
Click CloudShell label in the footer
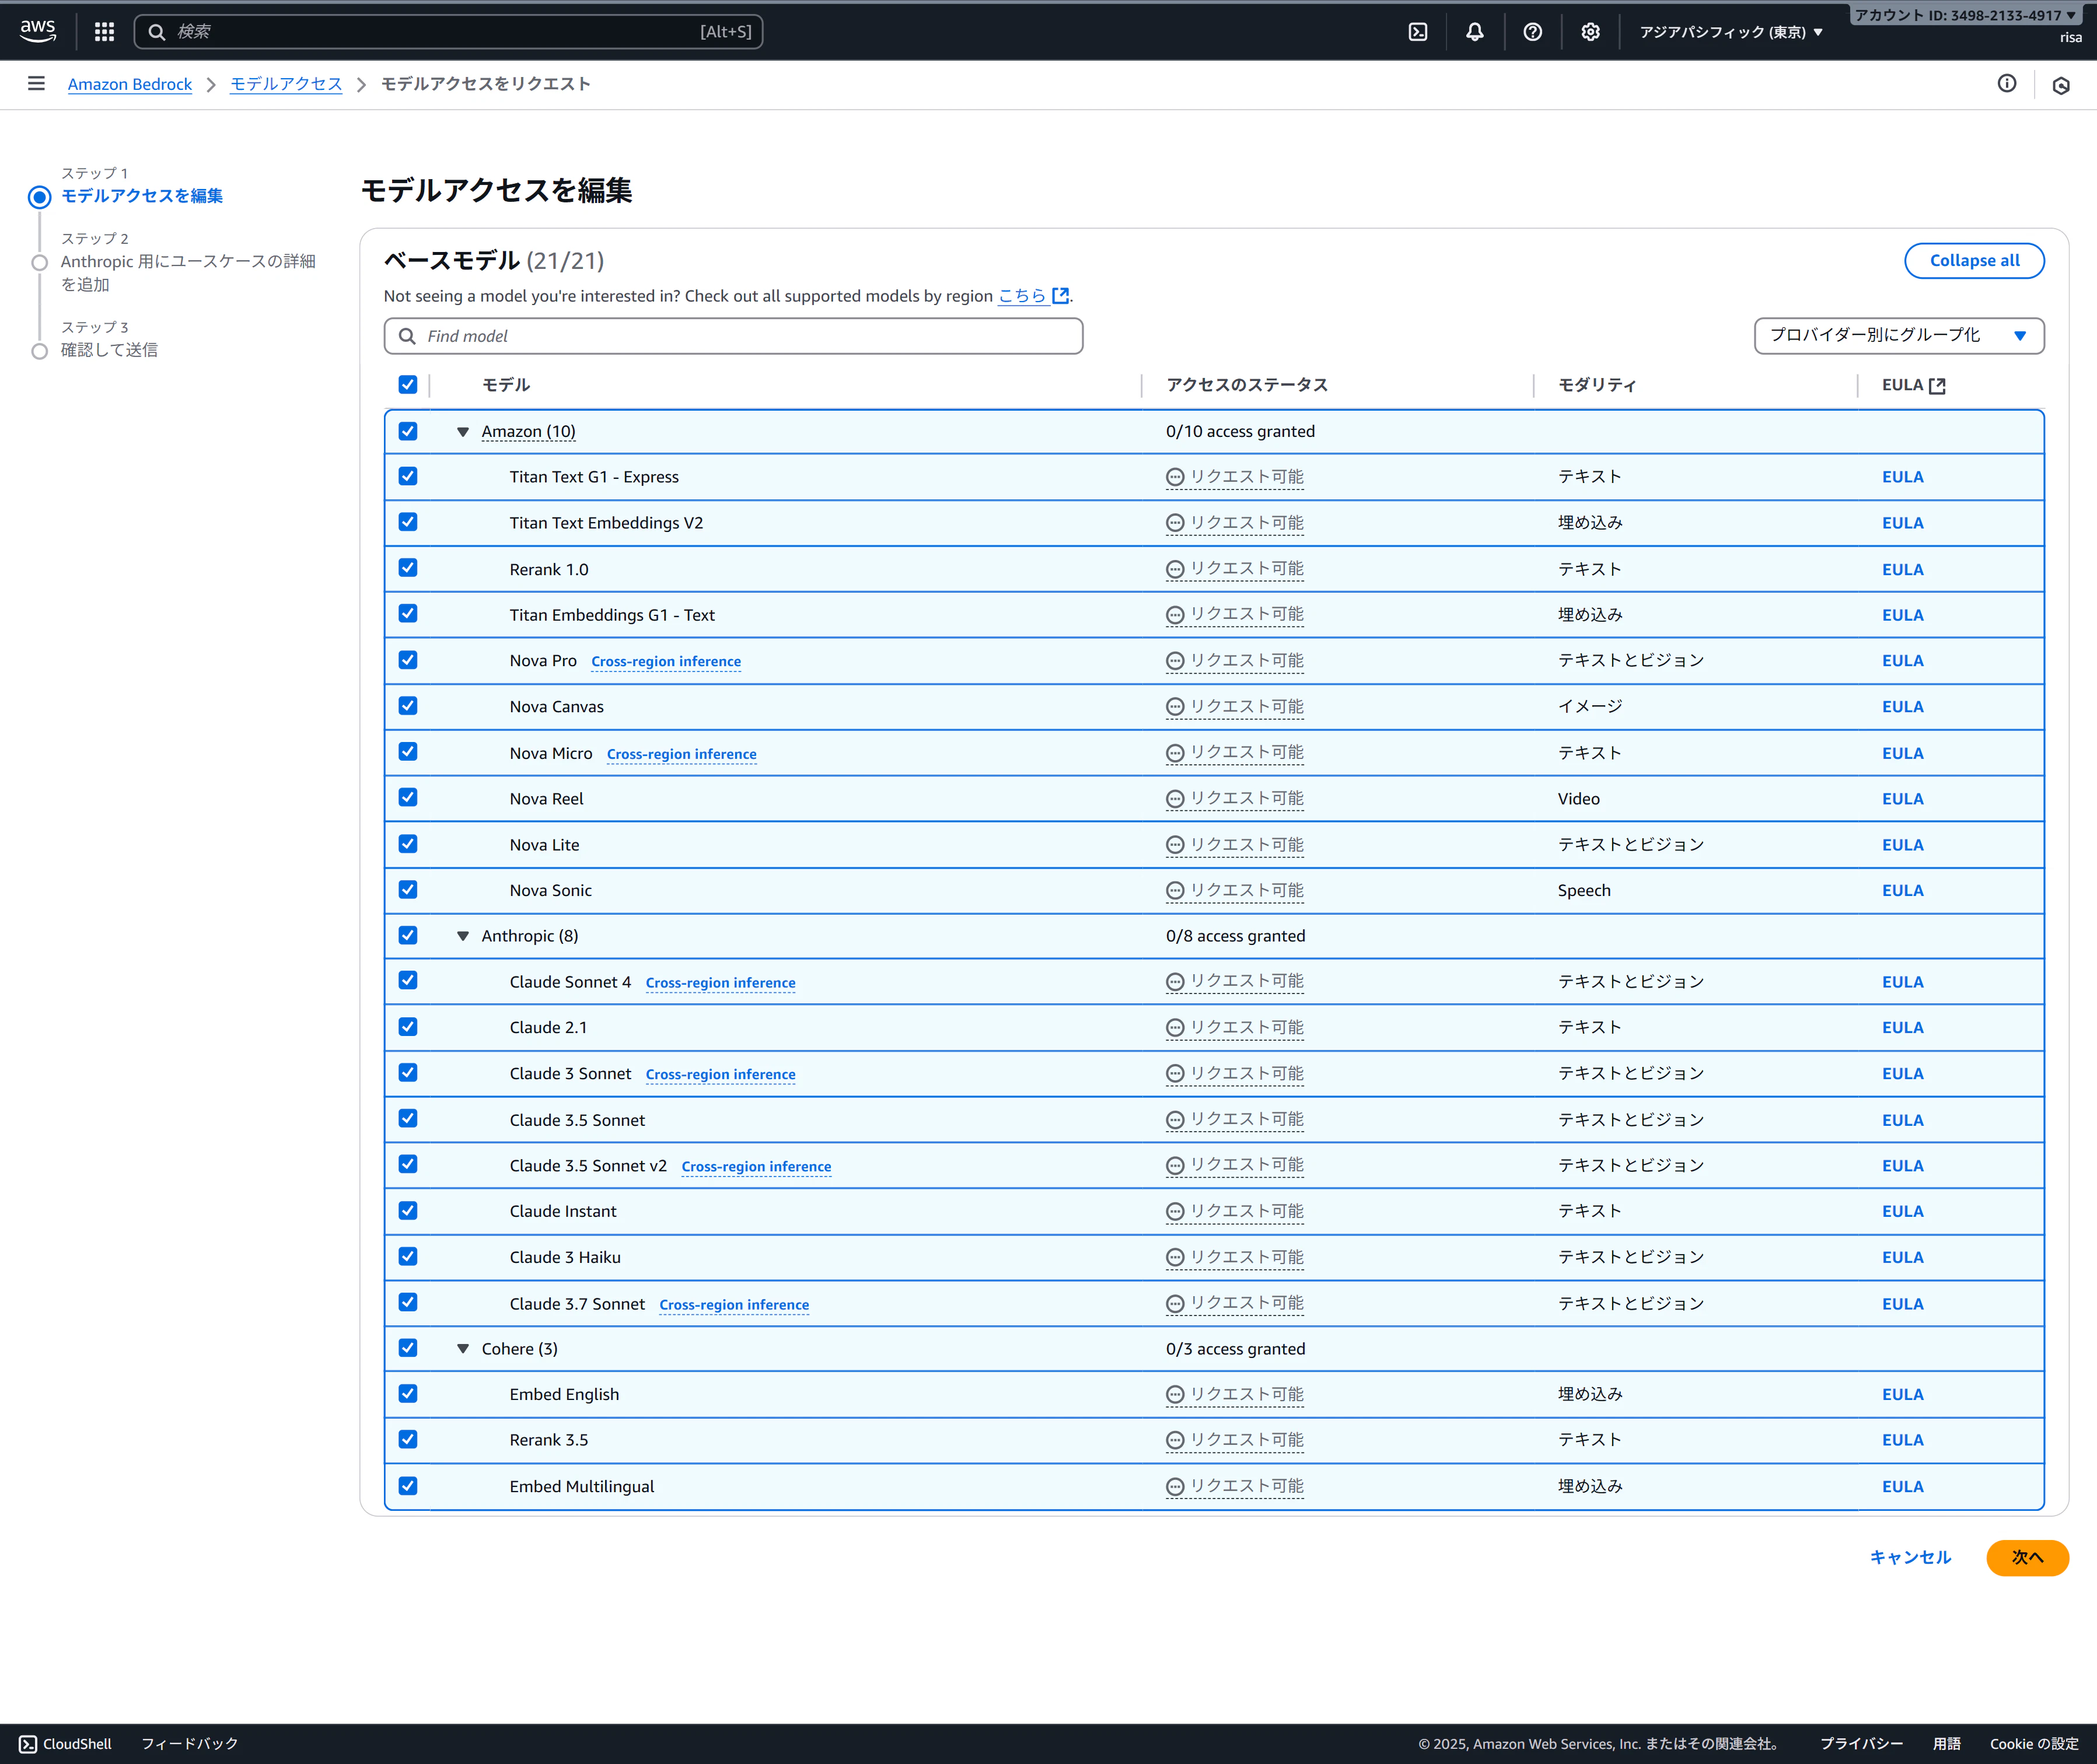coord(77,1744)
